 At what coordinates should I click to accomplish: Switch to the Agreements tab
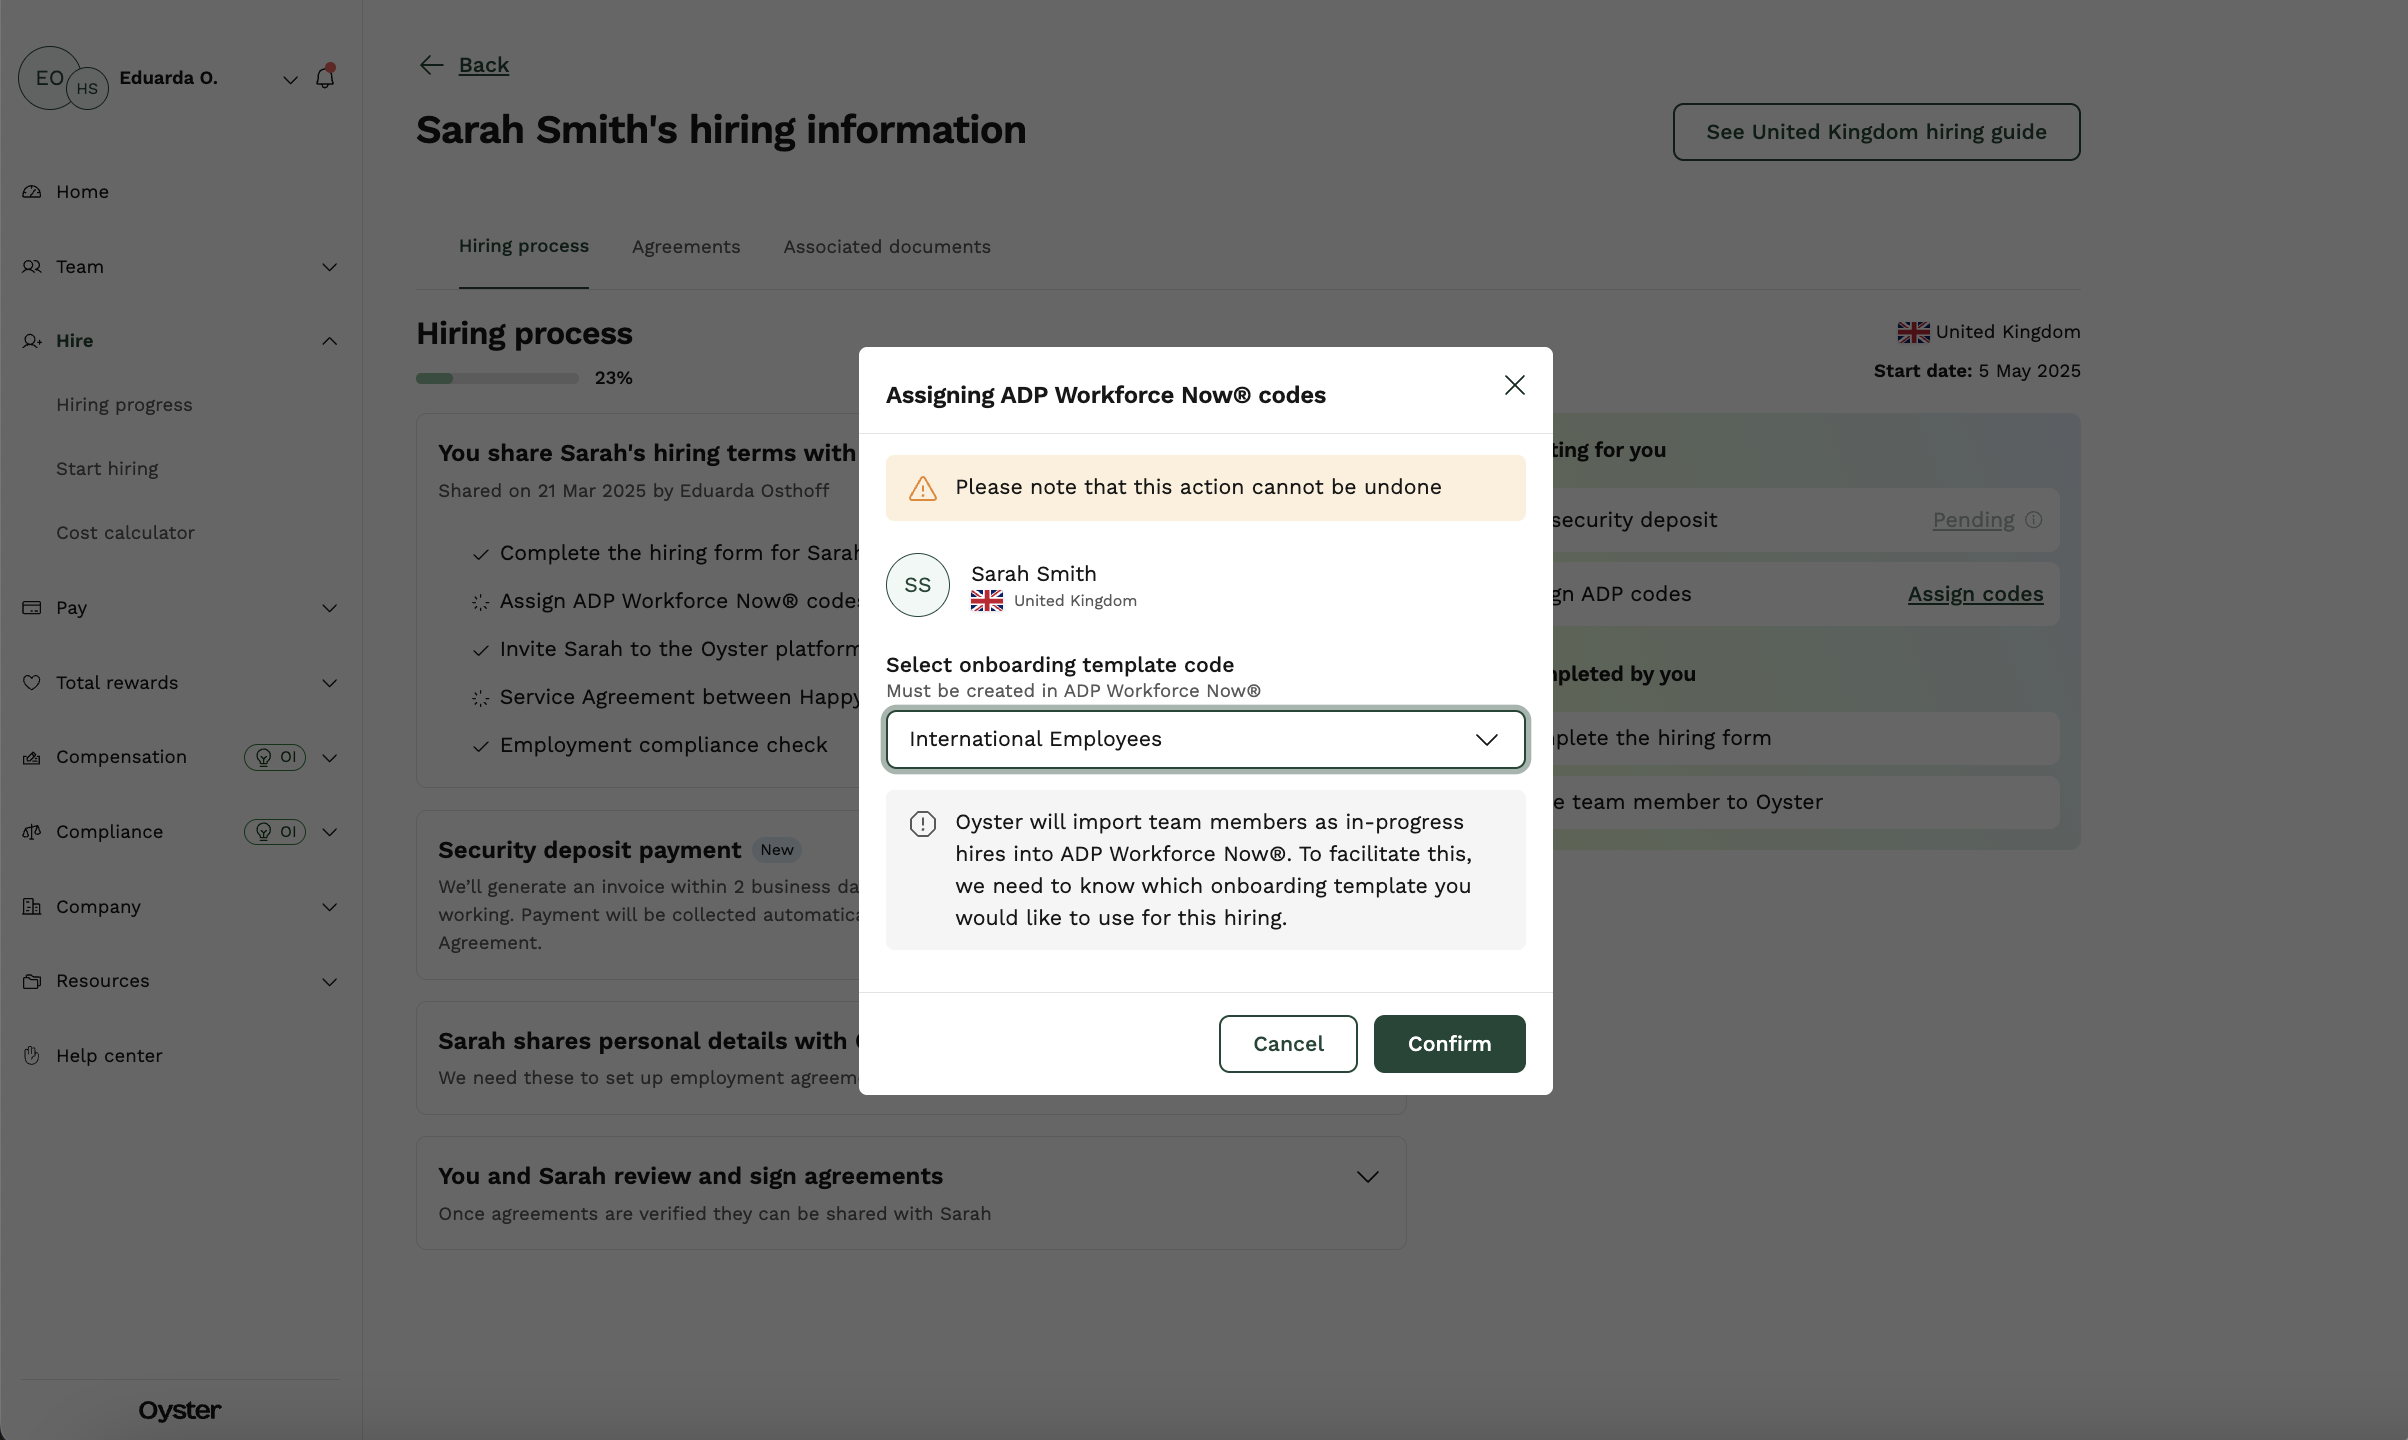[x=686, y=246]
